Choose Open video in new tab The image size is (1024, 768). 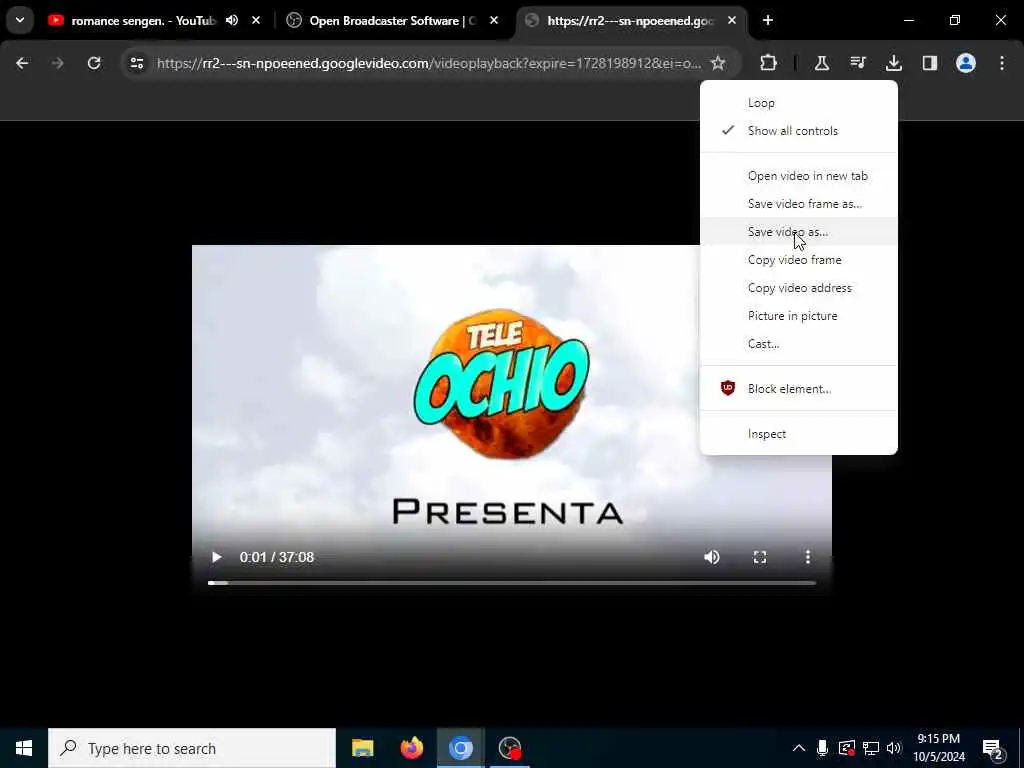pyautogui.click(x=799, y=176)
